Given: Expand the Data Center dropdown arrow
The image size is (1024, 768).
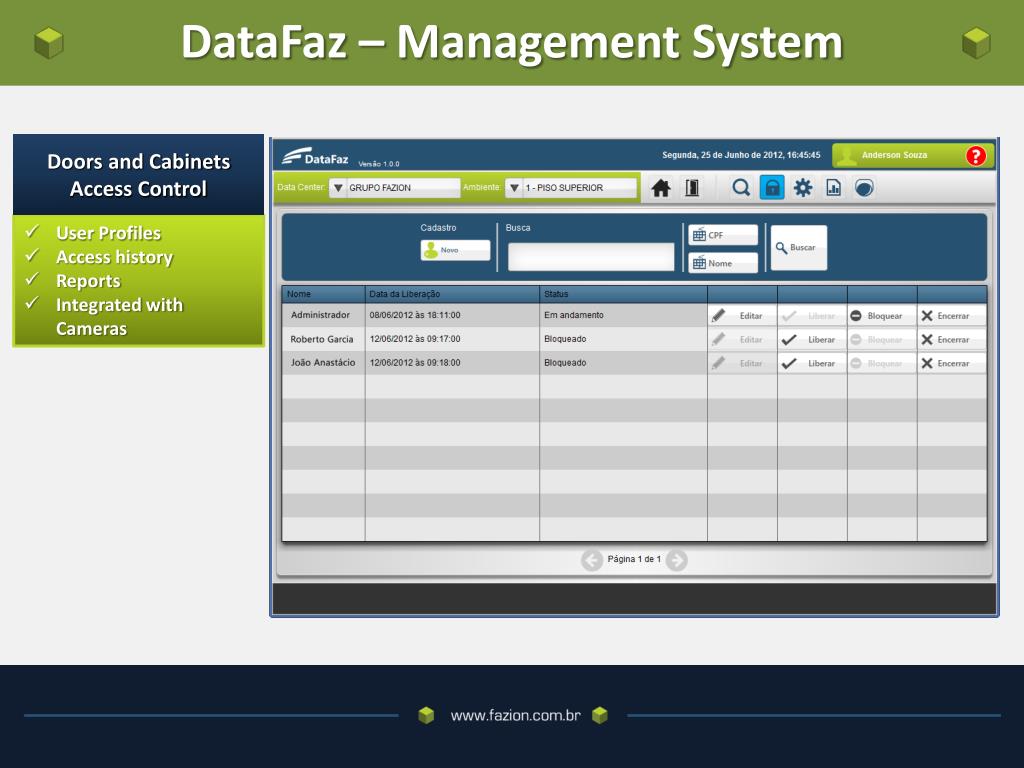Looking at the screenshot, I should coord(338,187).
